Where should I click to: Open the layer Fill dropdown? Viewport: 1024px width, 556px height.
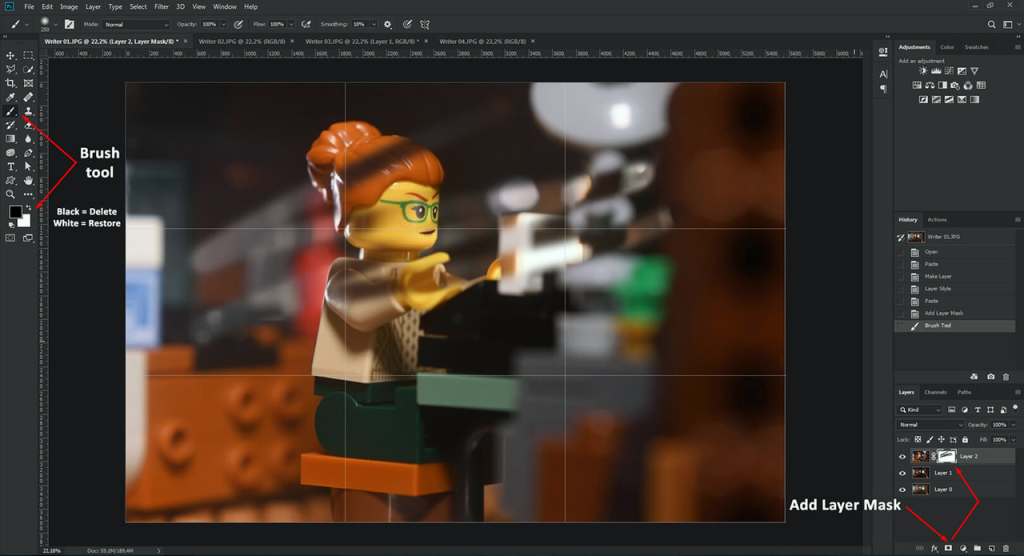click(x=1013, y=440)
